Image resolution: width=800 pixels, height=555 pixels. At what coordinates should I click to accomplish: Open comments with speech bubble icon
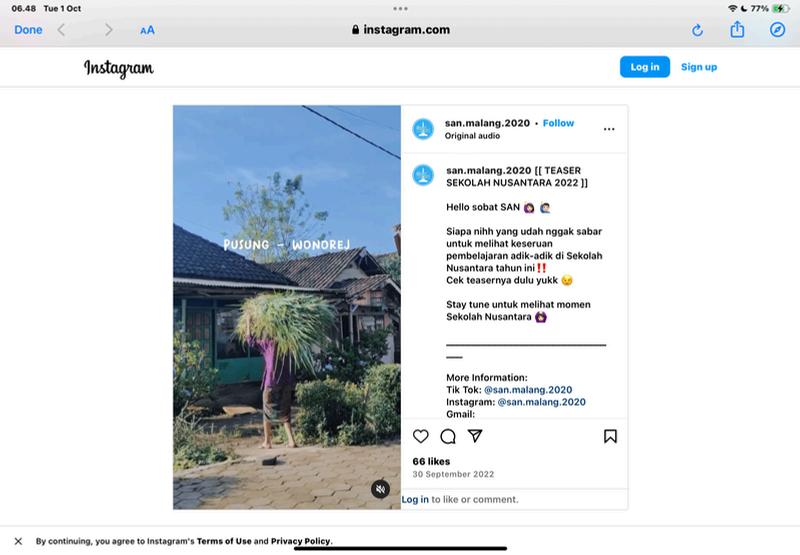click(x=448, y=436)
